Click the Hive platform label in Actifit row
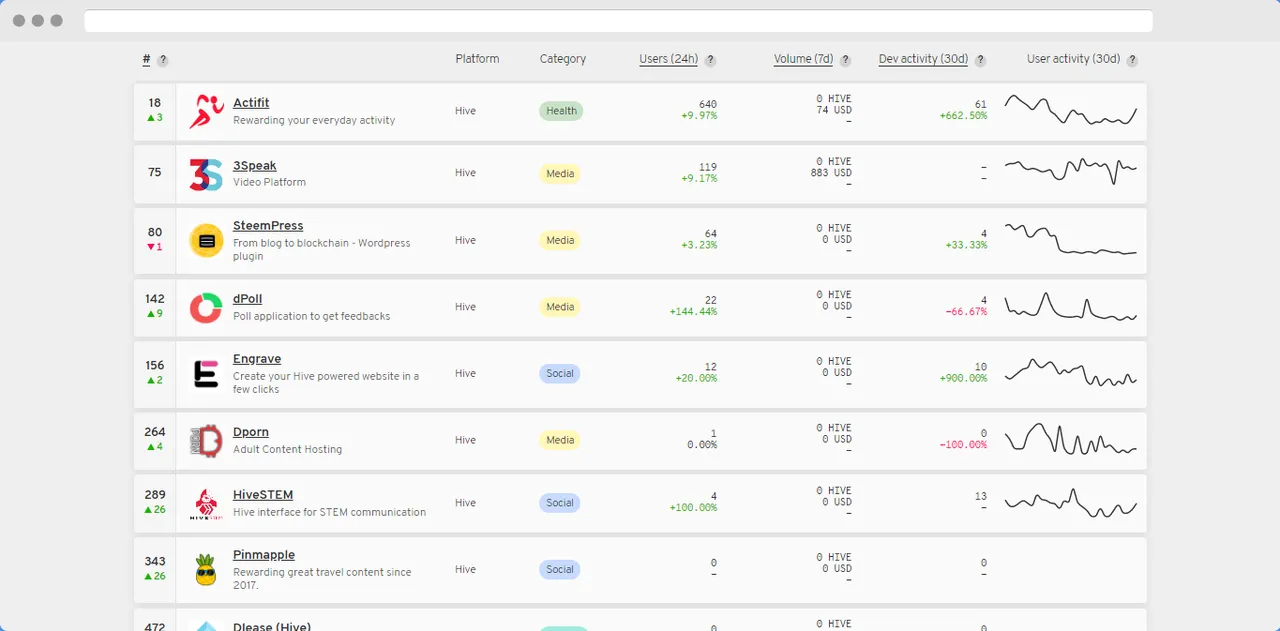This screenshot has height=631, width=1280. pos(465,111)
